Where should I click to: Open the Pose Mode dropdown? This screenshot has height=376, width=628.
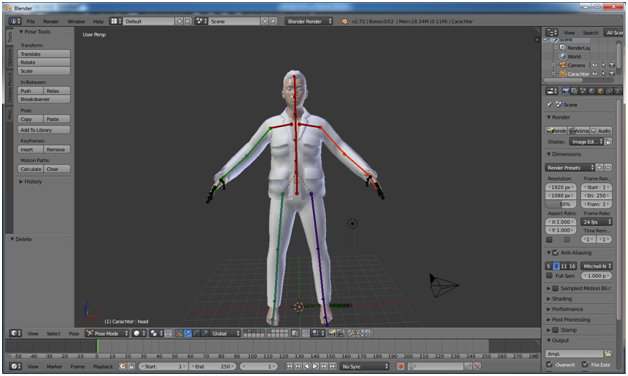(x=107, y=333)
